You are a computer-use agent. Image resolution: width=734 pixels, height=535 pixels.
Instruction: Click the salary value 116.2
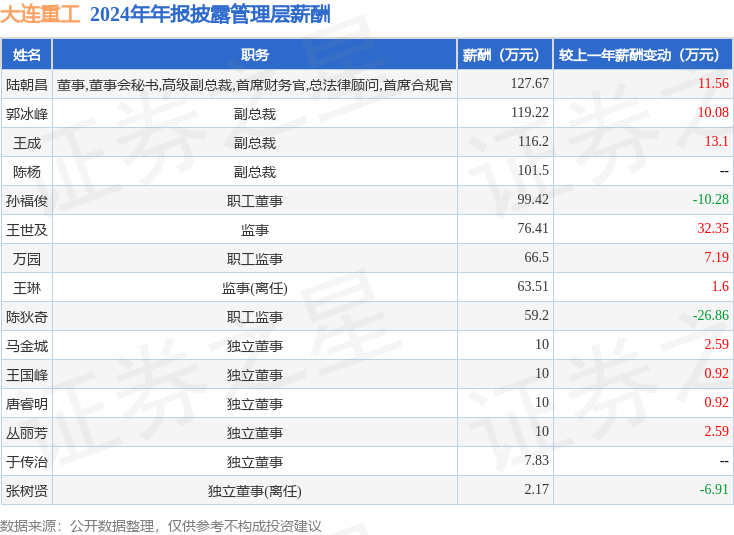click(533, 141)
